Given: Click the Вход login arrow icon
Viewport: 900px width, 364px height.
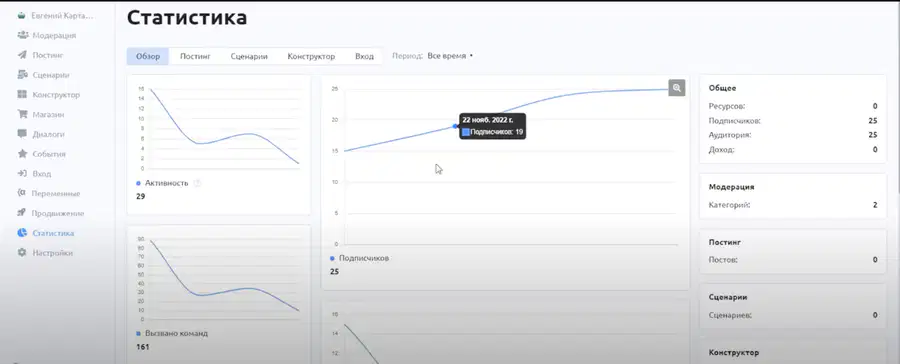Looking at the screenshot, I should point(22,173).
